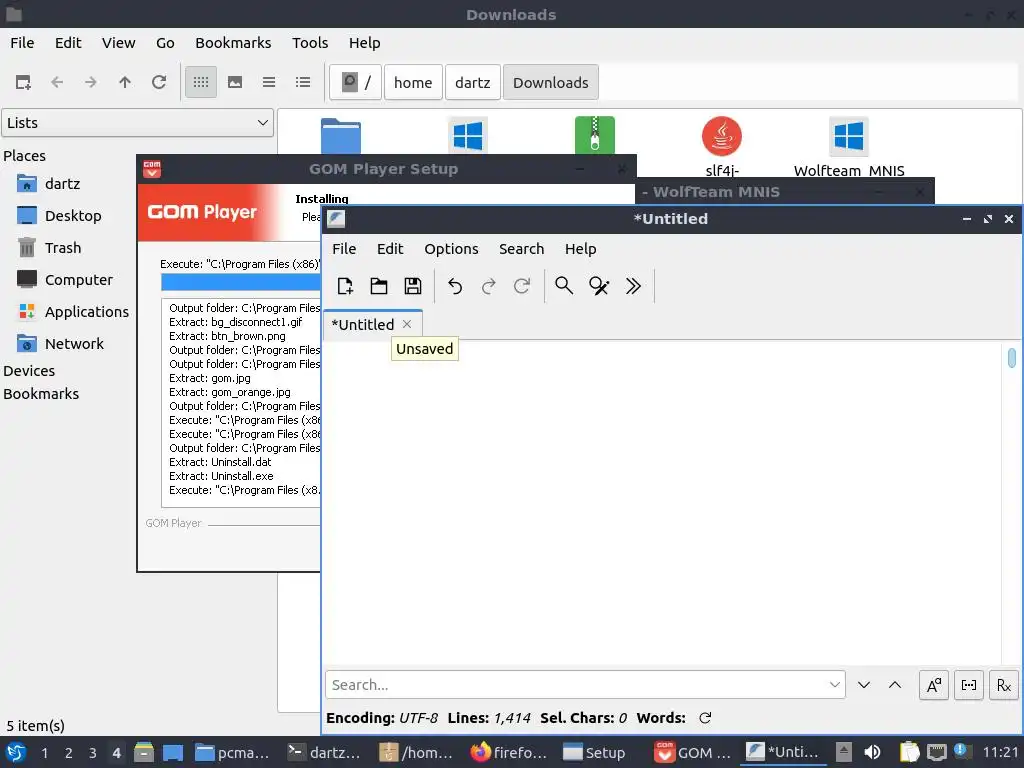
Task: Reload the document with the editor toolbar icon
Action: click(x=522, y=286)
